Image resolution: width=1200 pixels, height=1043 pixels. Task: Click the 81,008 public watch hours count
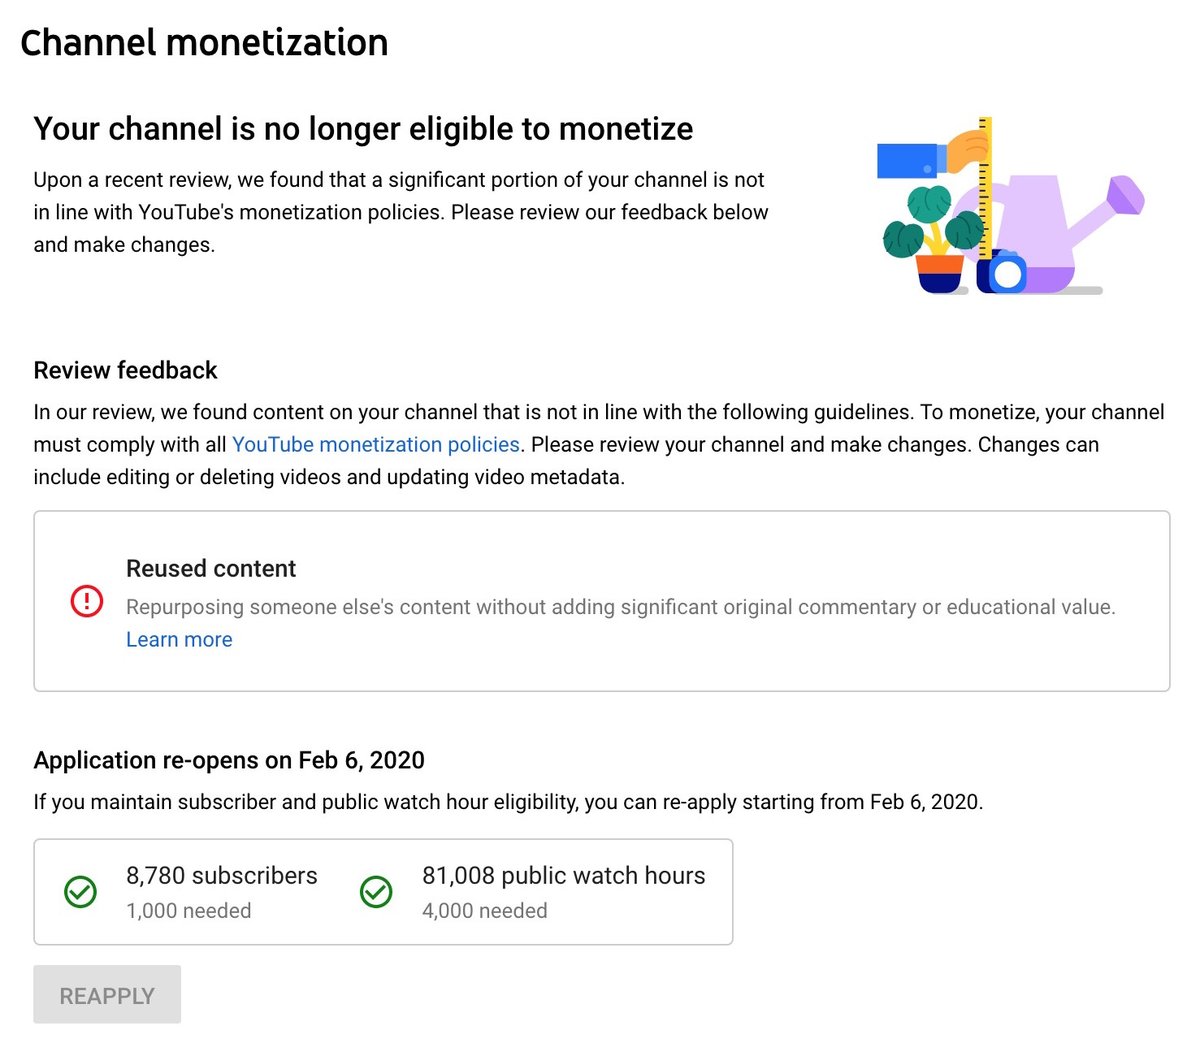[x=564, y=875]
